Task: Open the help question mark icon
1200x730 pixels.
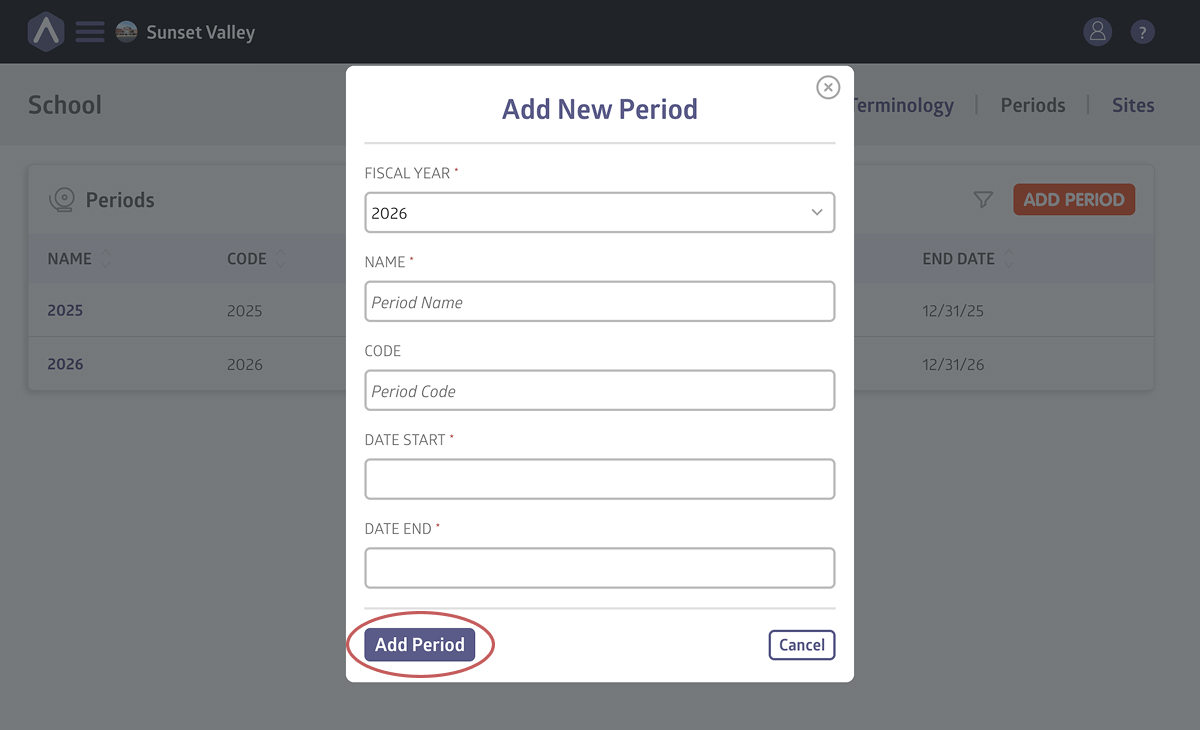Action: pyautogui.click(x=1143, y=32)
